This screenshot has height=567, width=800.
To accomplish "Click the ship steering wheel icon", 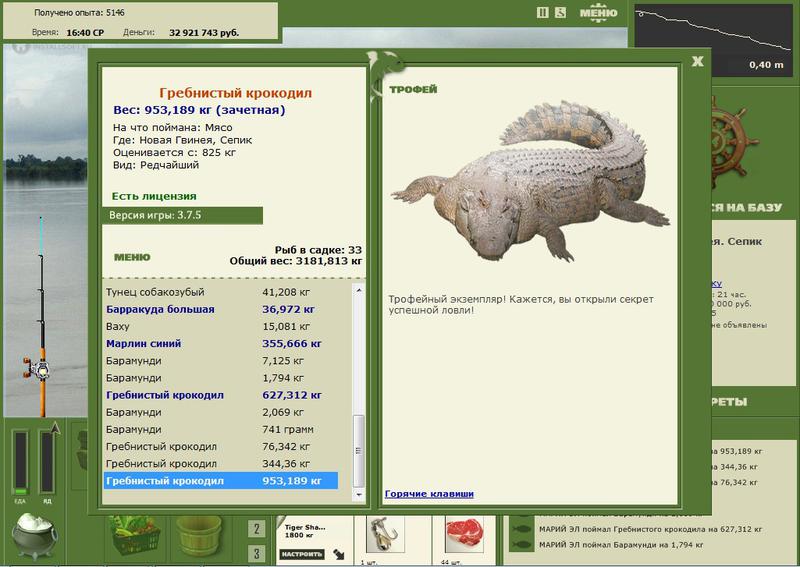I will 733,142.
